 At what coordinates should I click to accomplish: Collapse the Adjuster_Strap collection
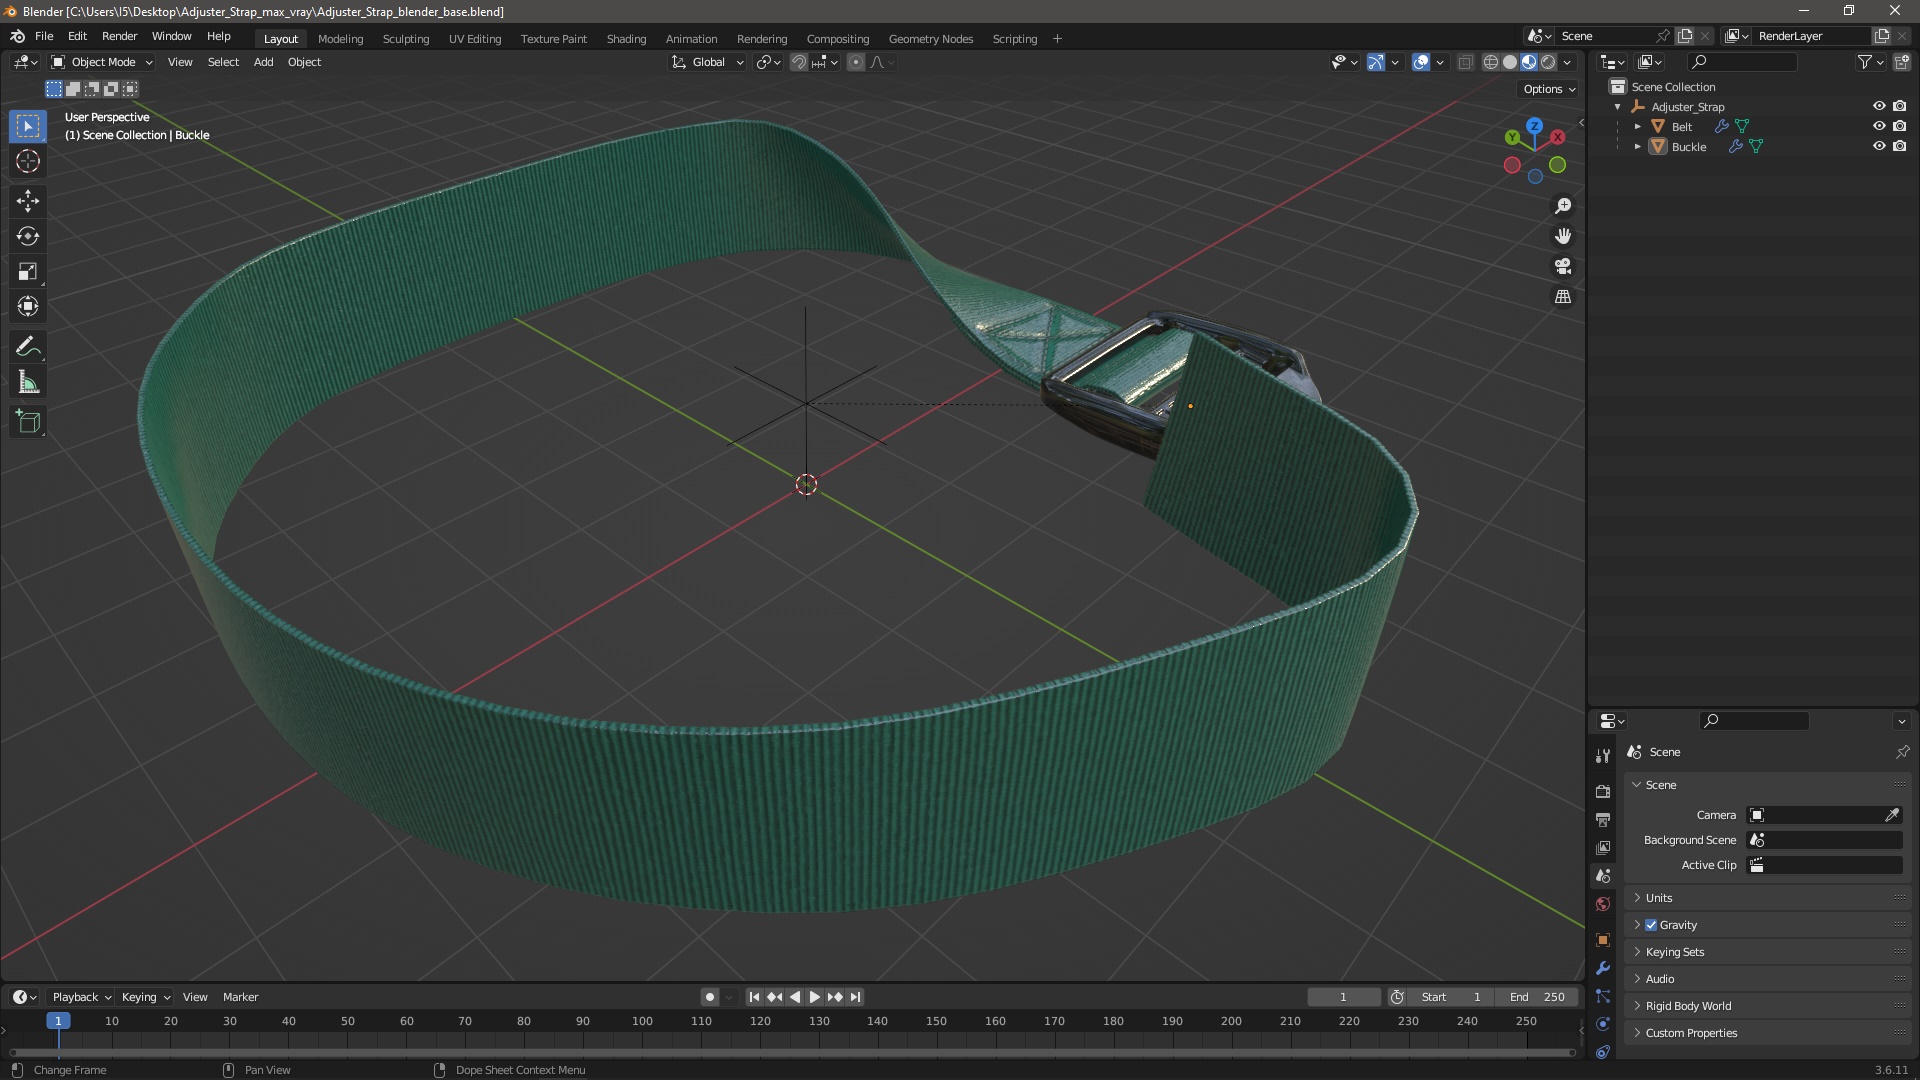(x=1618, y=107)
